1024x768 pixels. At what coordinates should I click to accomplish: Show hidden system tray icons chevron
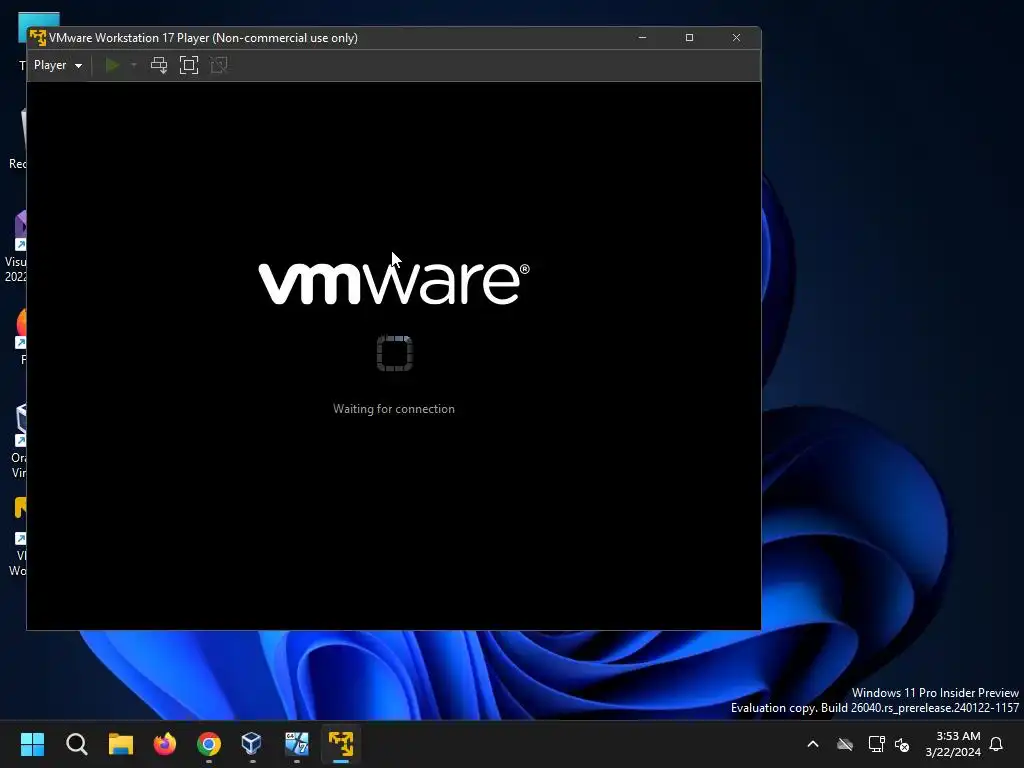click(x=813, y=744)
